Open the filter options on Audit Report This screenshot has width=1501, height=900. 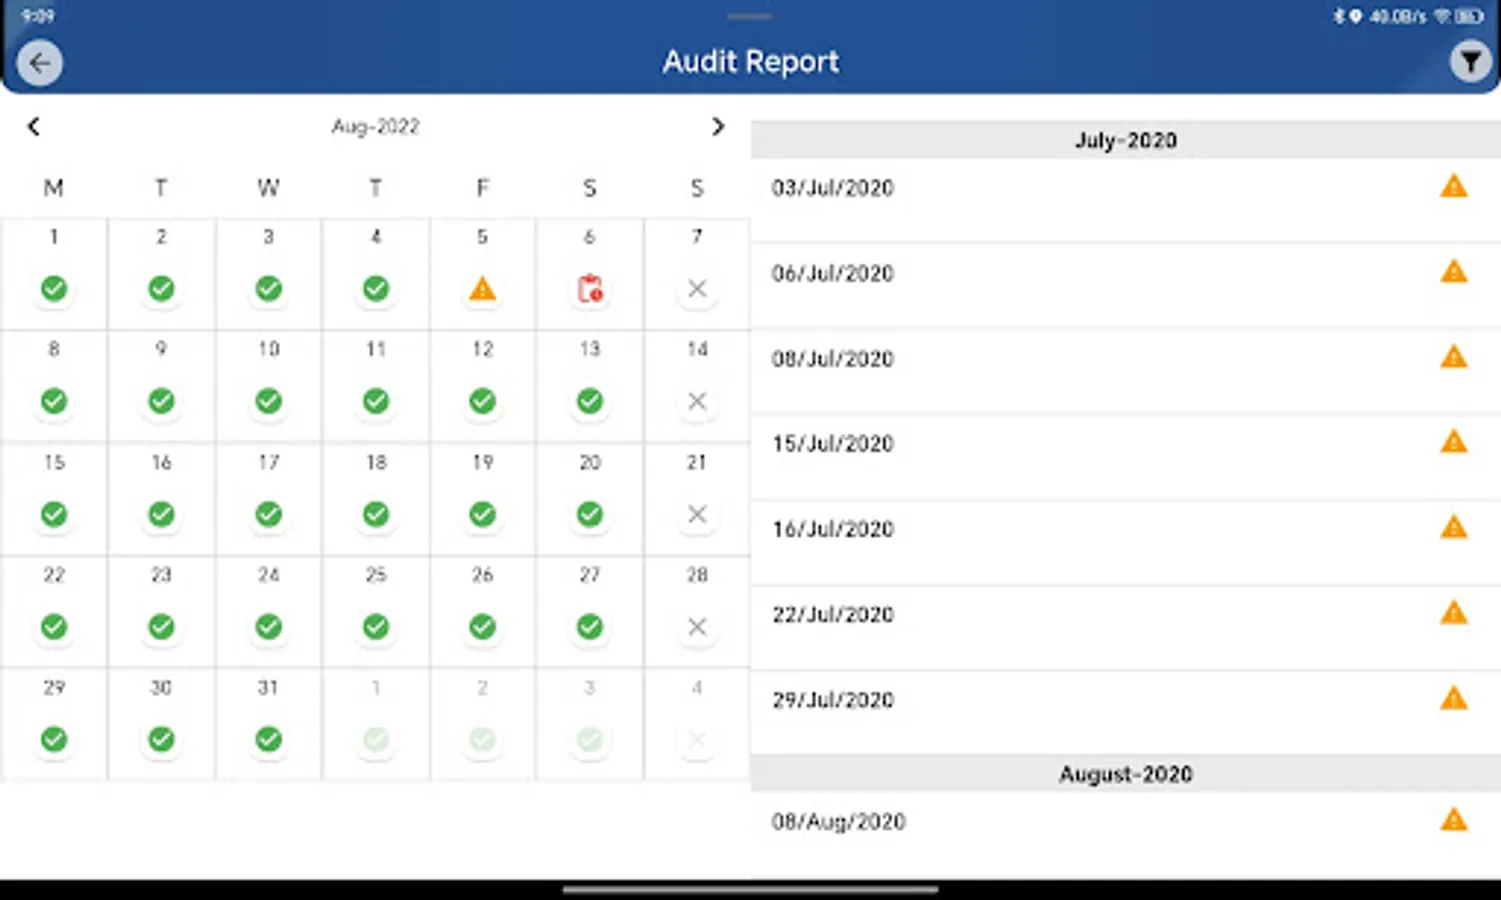[1470, 61]
